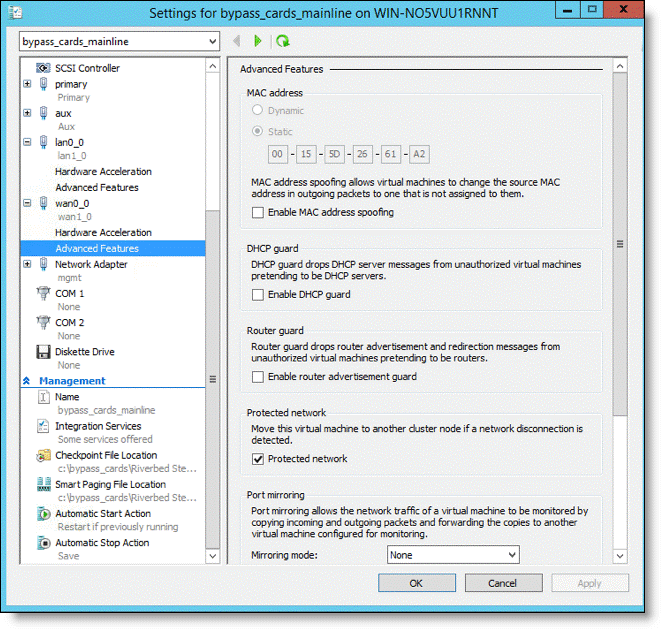Screen dimensions: 661x629
Task: Open the bypass_cards_mainline VM selector dropdown
Action: [119, 42]
